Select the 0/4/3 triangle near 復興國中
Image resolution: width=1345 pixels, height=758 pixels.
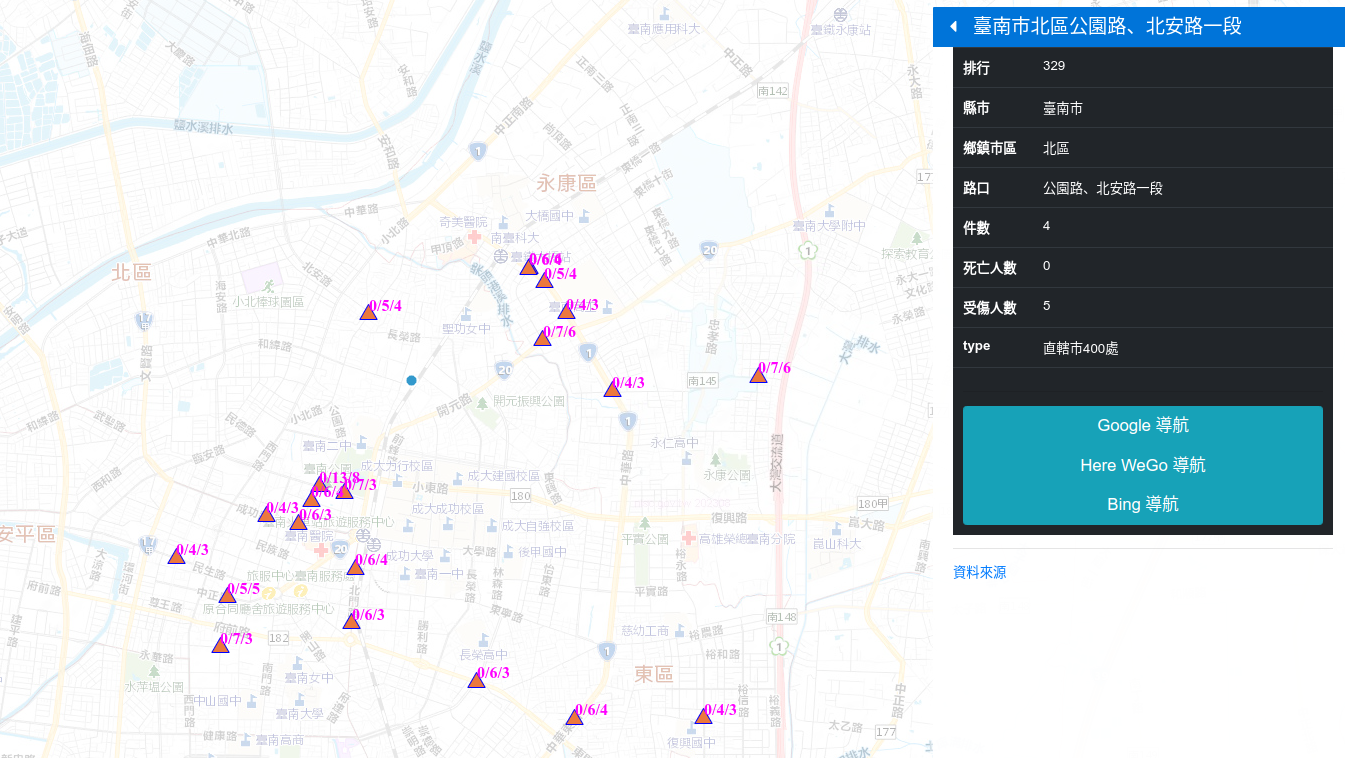tap(703, 716)
